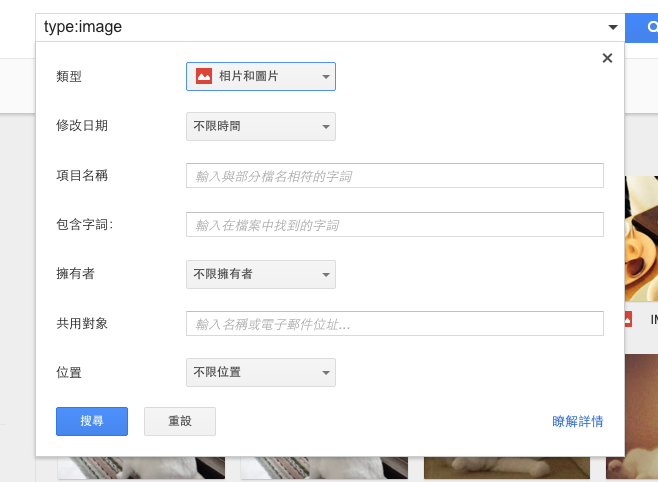Open the third thumbnail in the bottom row
This screenshot has height=482, width=658.
click(507, 469)
